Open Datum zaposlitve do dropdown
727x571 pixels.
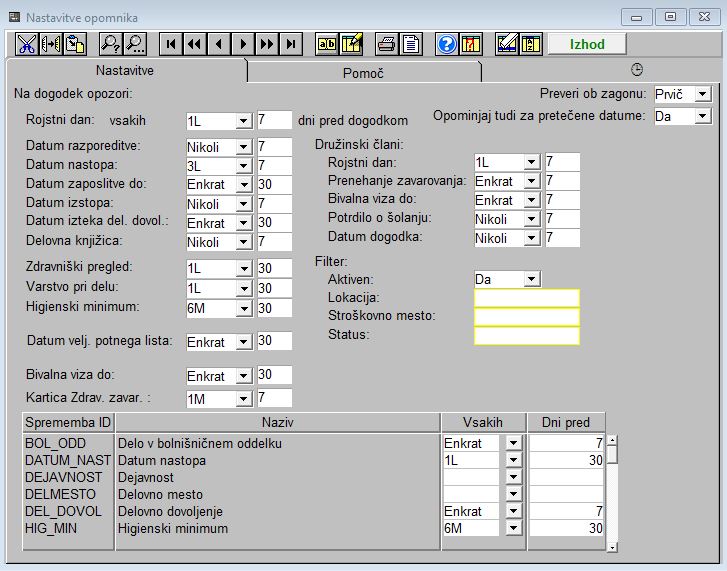pos(243,184)
